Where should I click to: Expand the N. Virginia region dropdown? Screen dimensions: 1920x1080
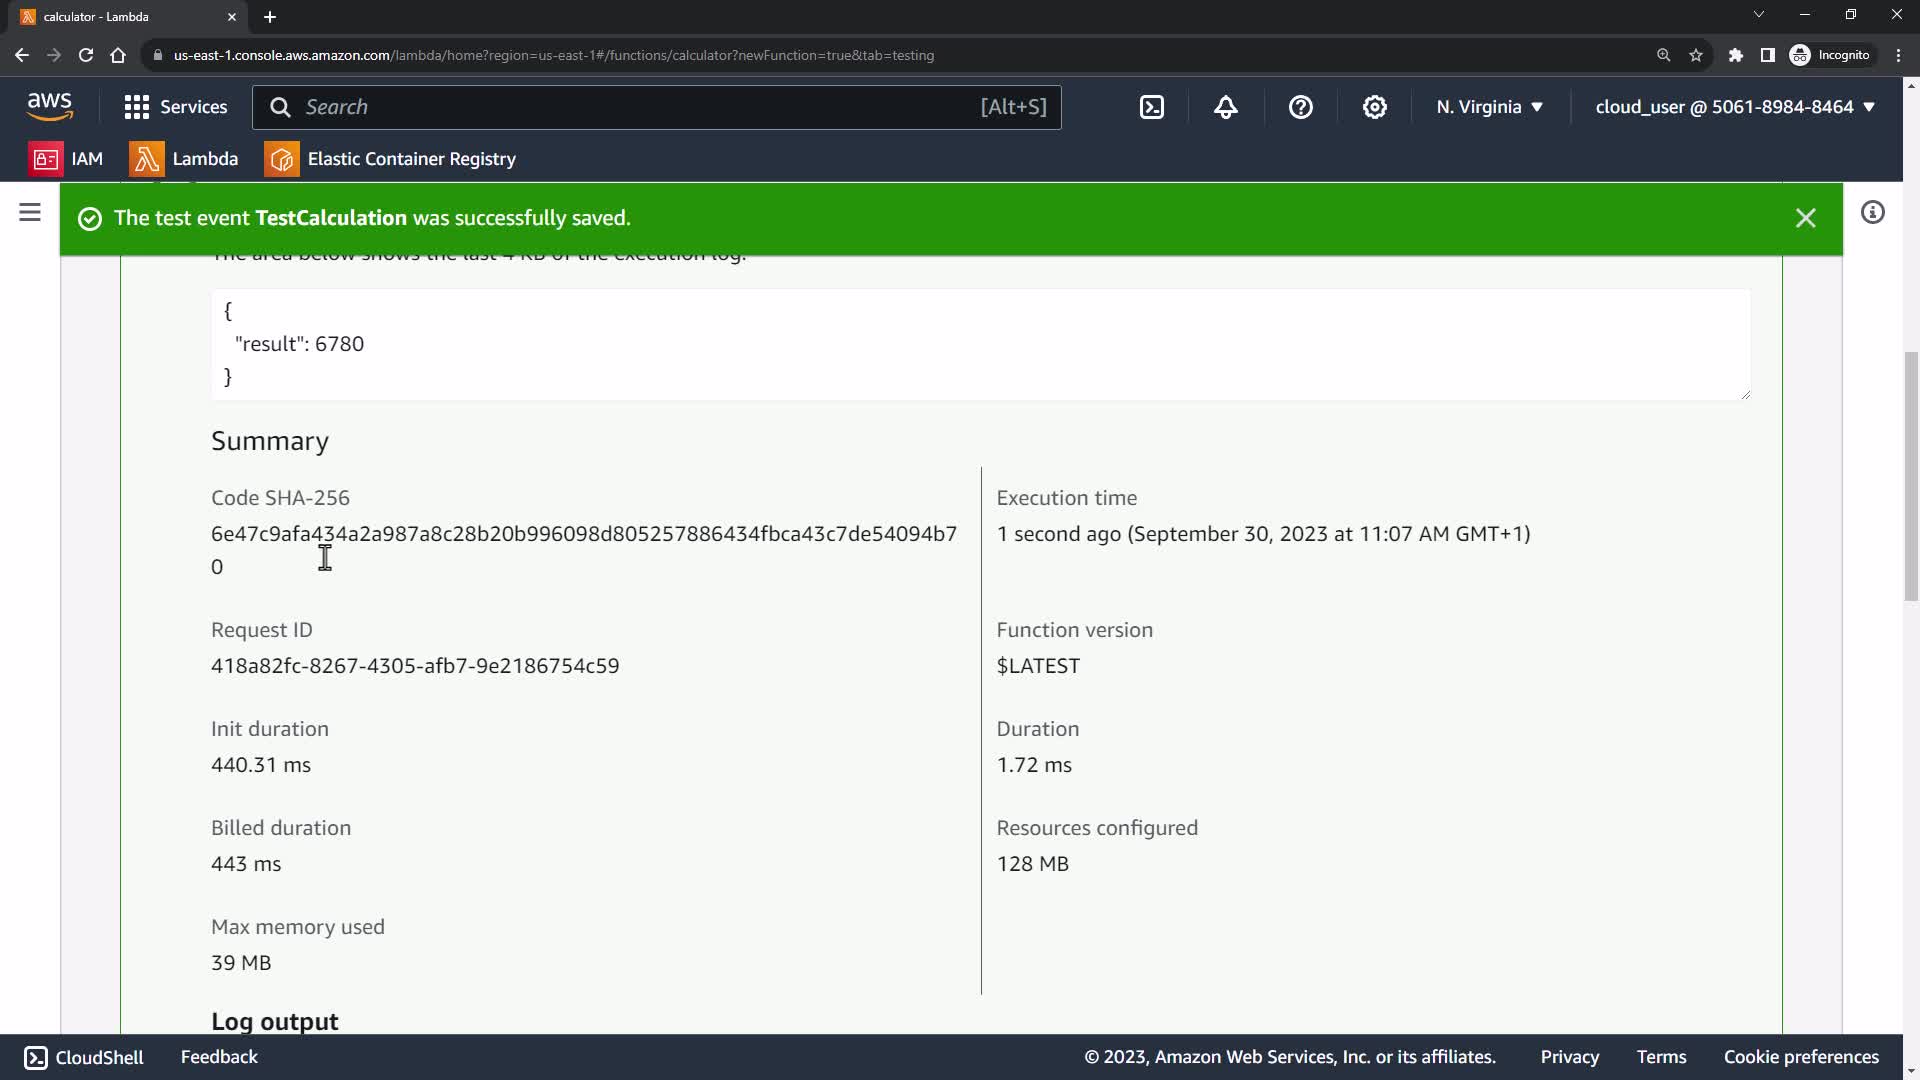point(1489,107)
